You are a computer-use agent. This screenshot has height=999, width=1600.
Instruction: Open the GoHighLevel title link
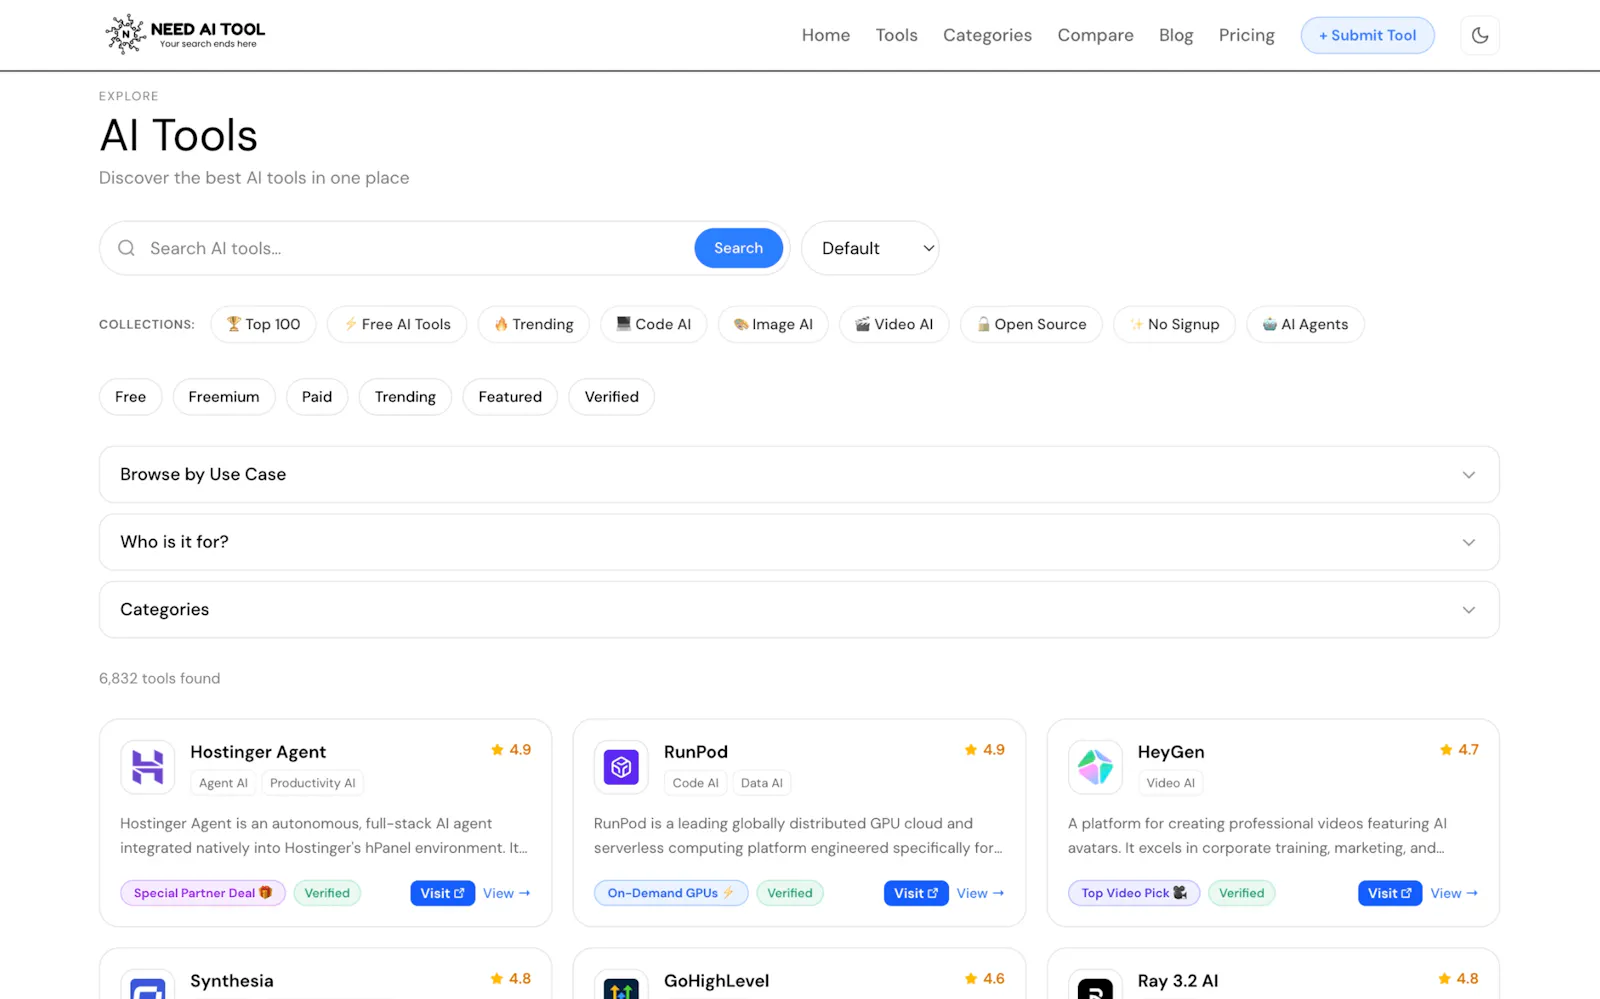[x=717, y=981]
